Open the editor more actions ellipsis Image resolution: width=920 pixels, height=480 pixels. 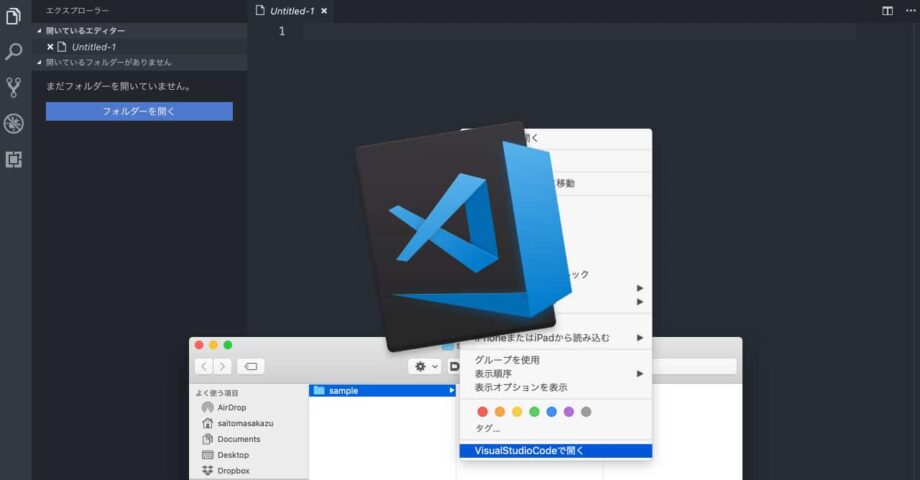click(910, 11)
